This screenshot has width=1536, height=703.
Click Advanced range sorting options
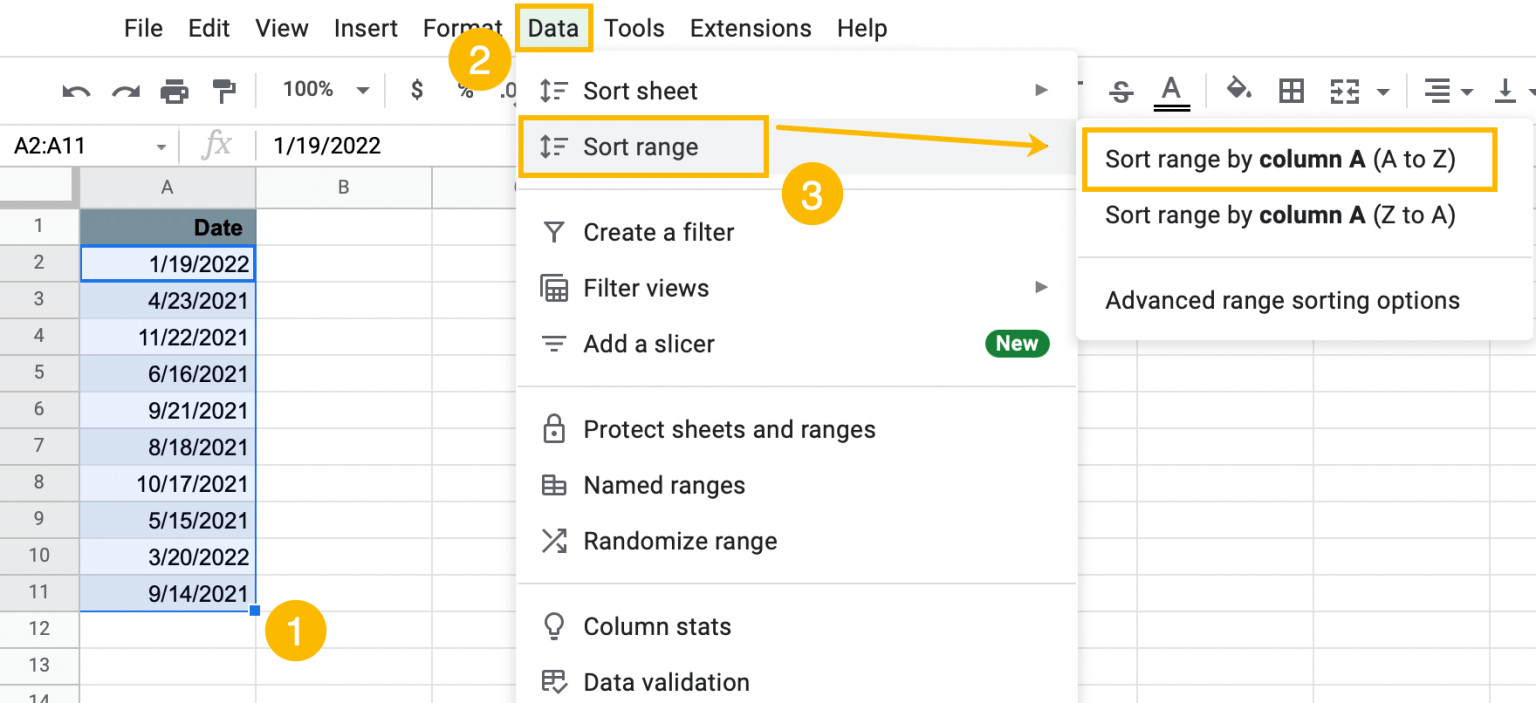click(1281, 300)
